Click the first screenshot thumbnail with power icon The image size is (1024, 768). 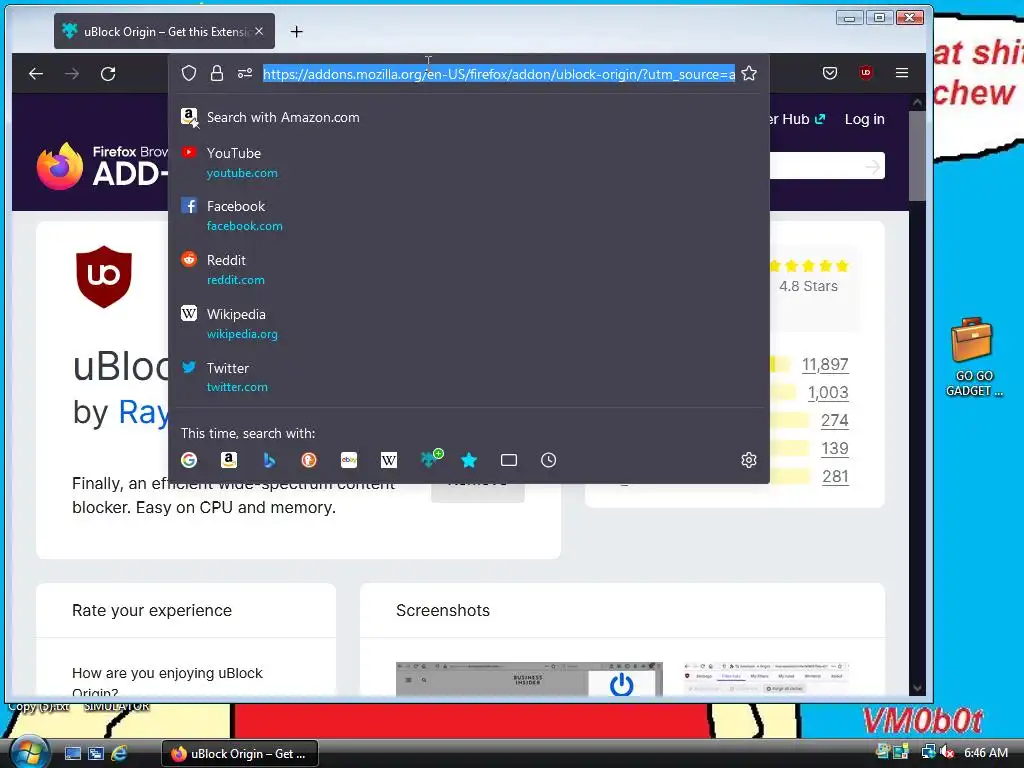pos(529,679)
